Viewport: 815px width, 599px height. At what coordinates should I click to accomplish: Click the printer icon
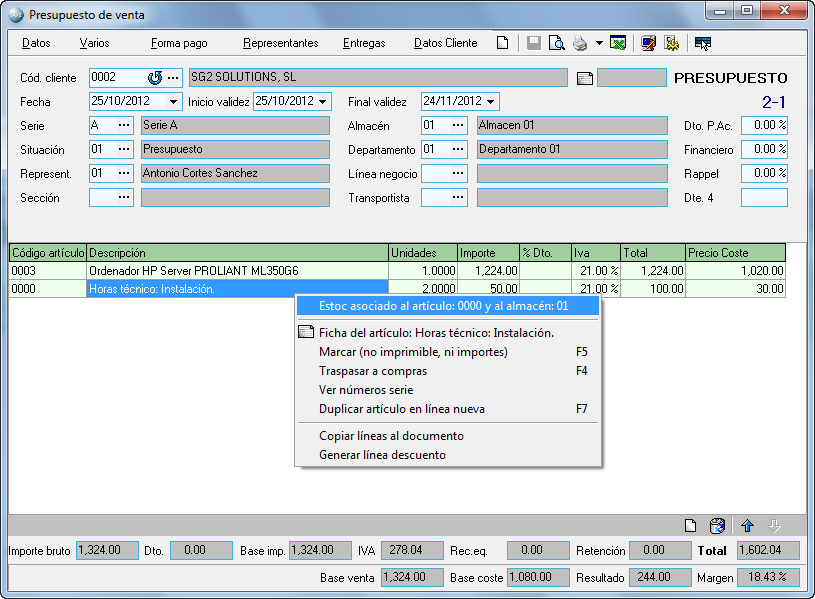click(x=580, y=43)
